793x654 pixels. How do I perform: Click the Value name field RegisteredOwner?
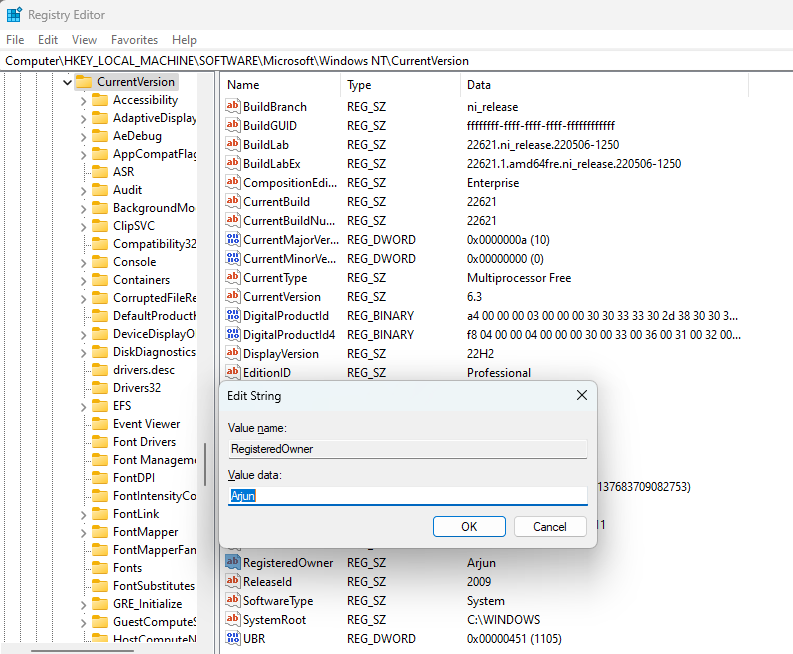(x=408, y=449)
